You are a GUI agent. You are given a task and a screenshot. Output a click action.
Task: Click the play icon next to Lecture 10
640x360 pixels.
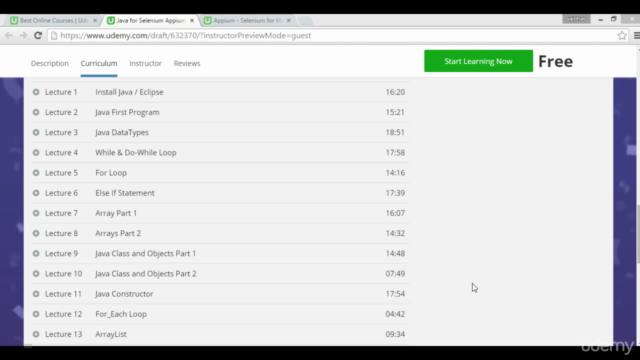point(36,274)
